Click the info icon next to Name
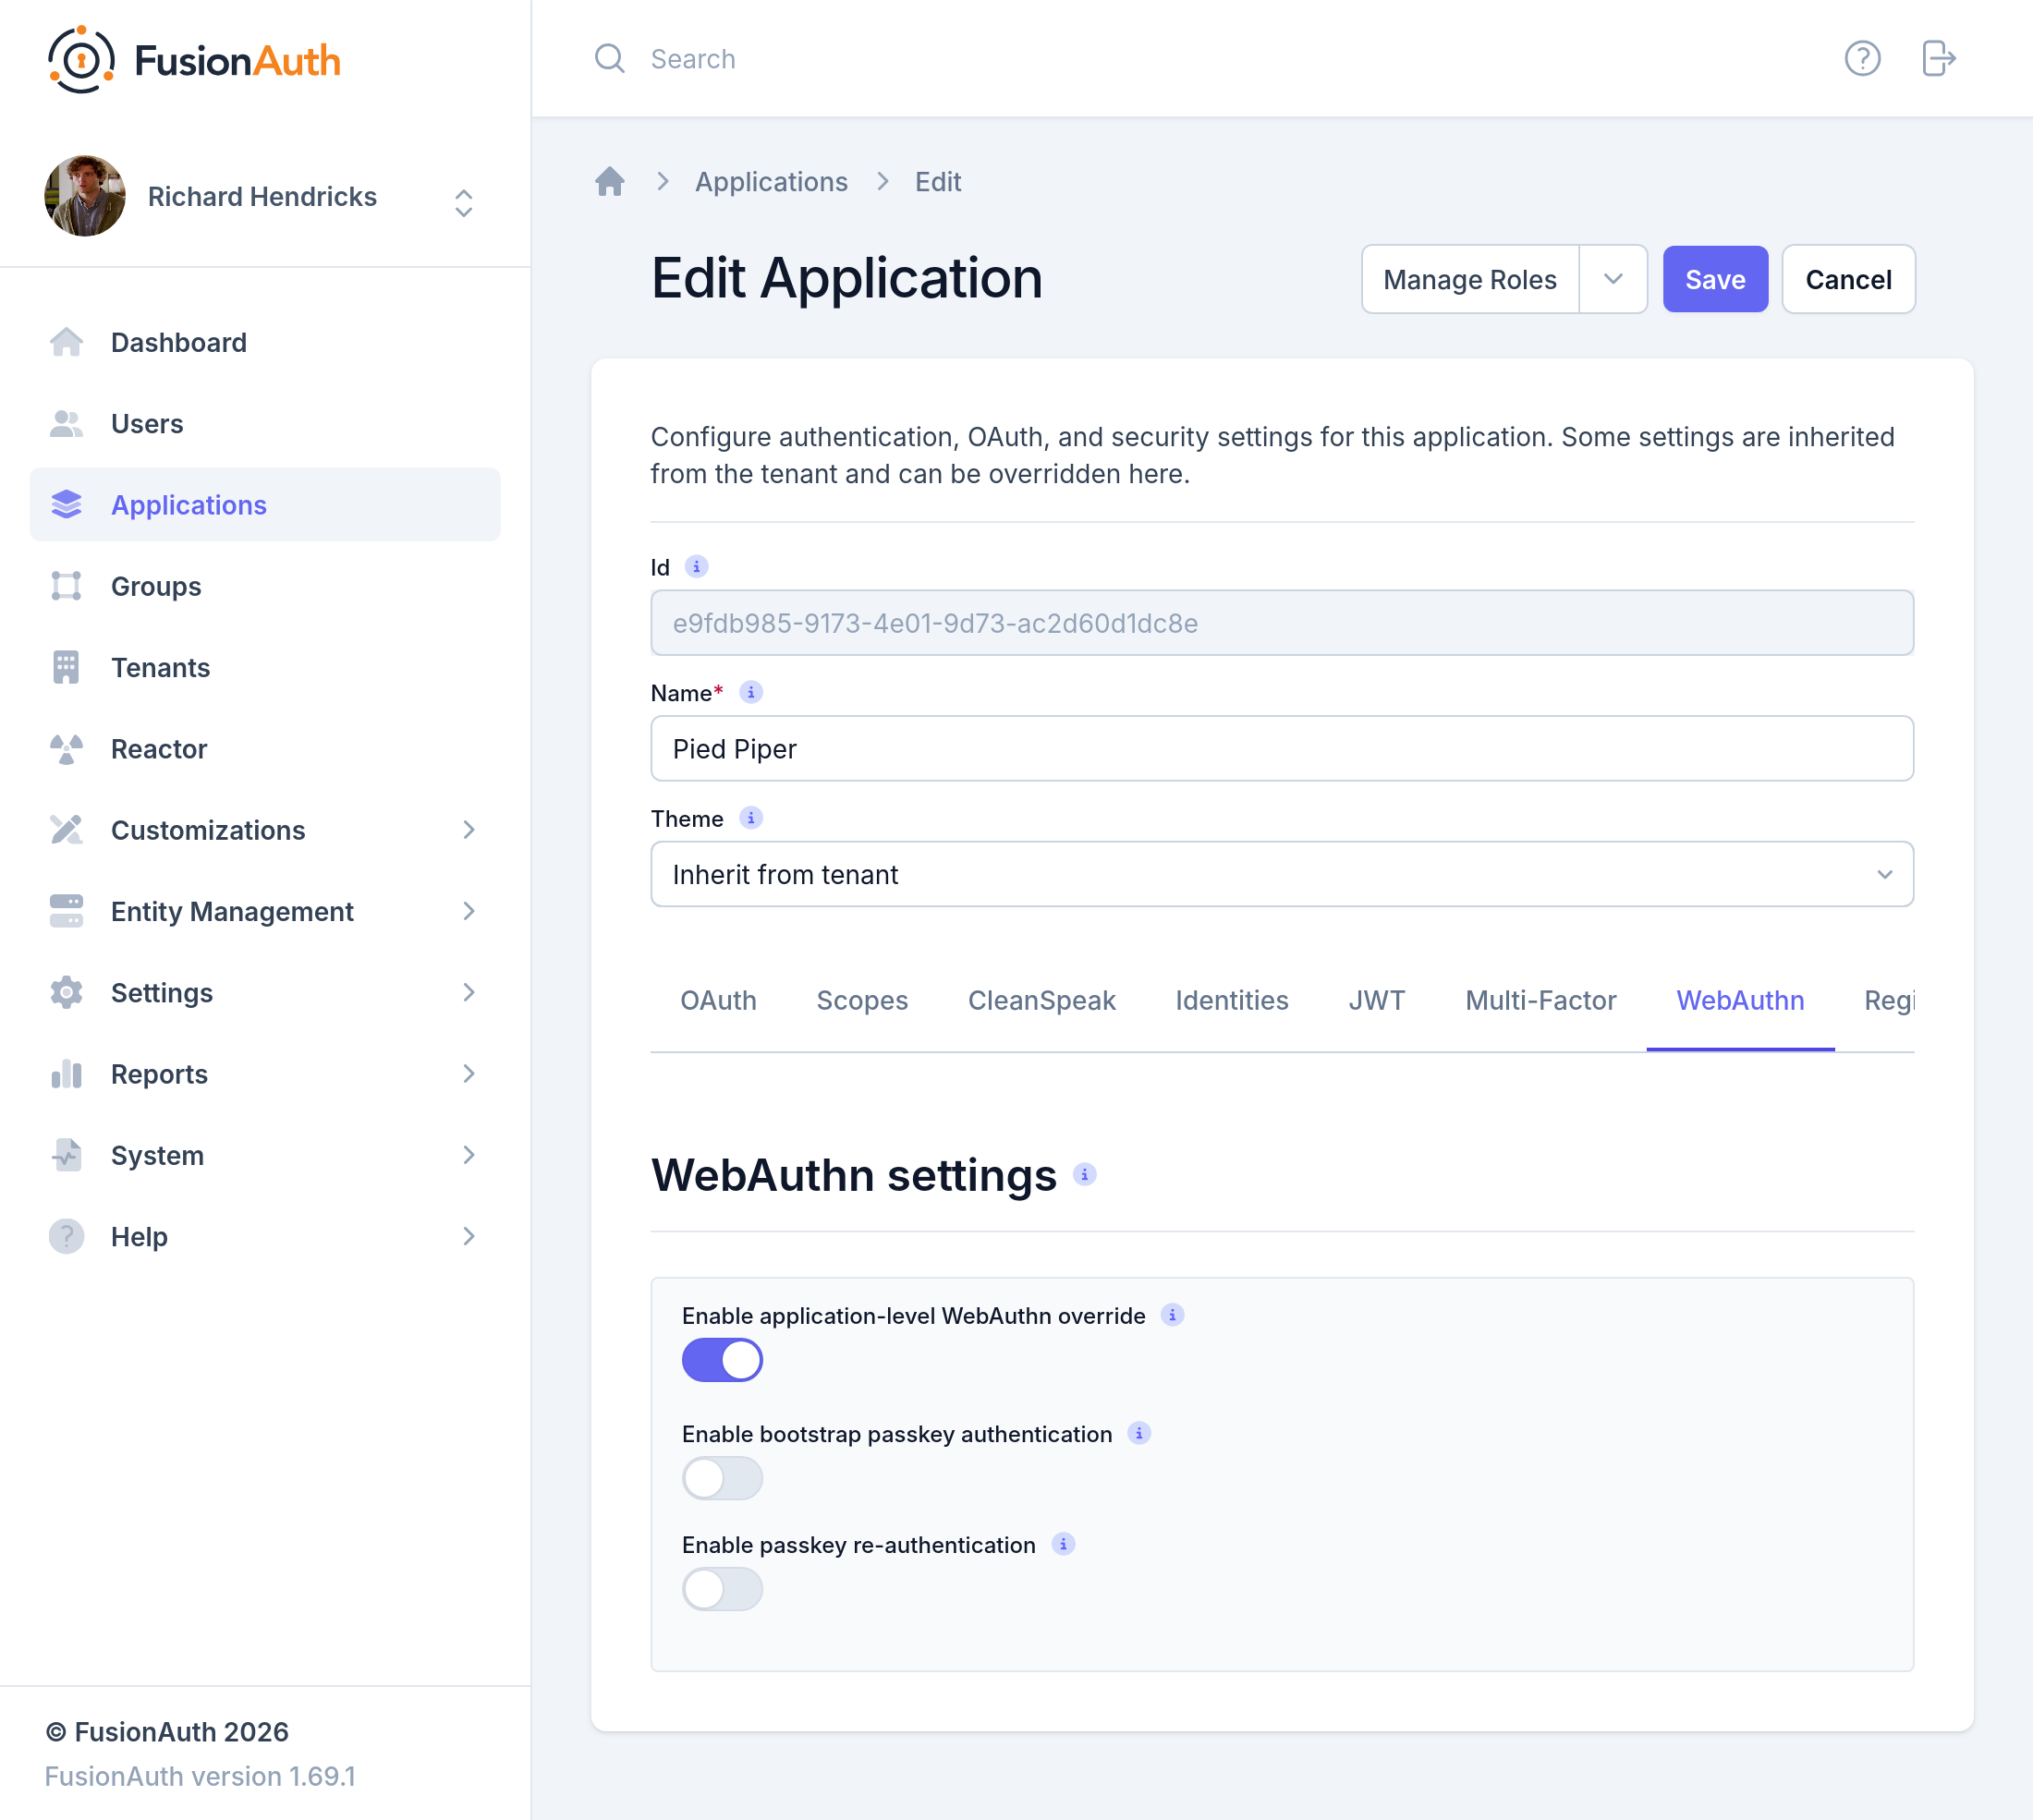 point(751,692)
